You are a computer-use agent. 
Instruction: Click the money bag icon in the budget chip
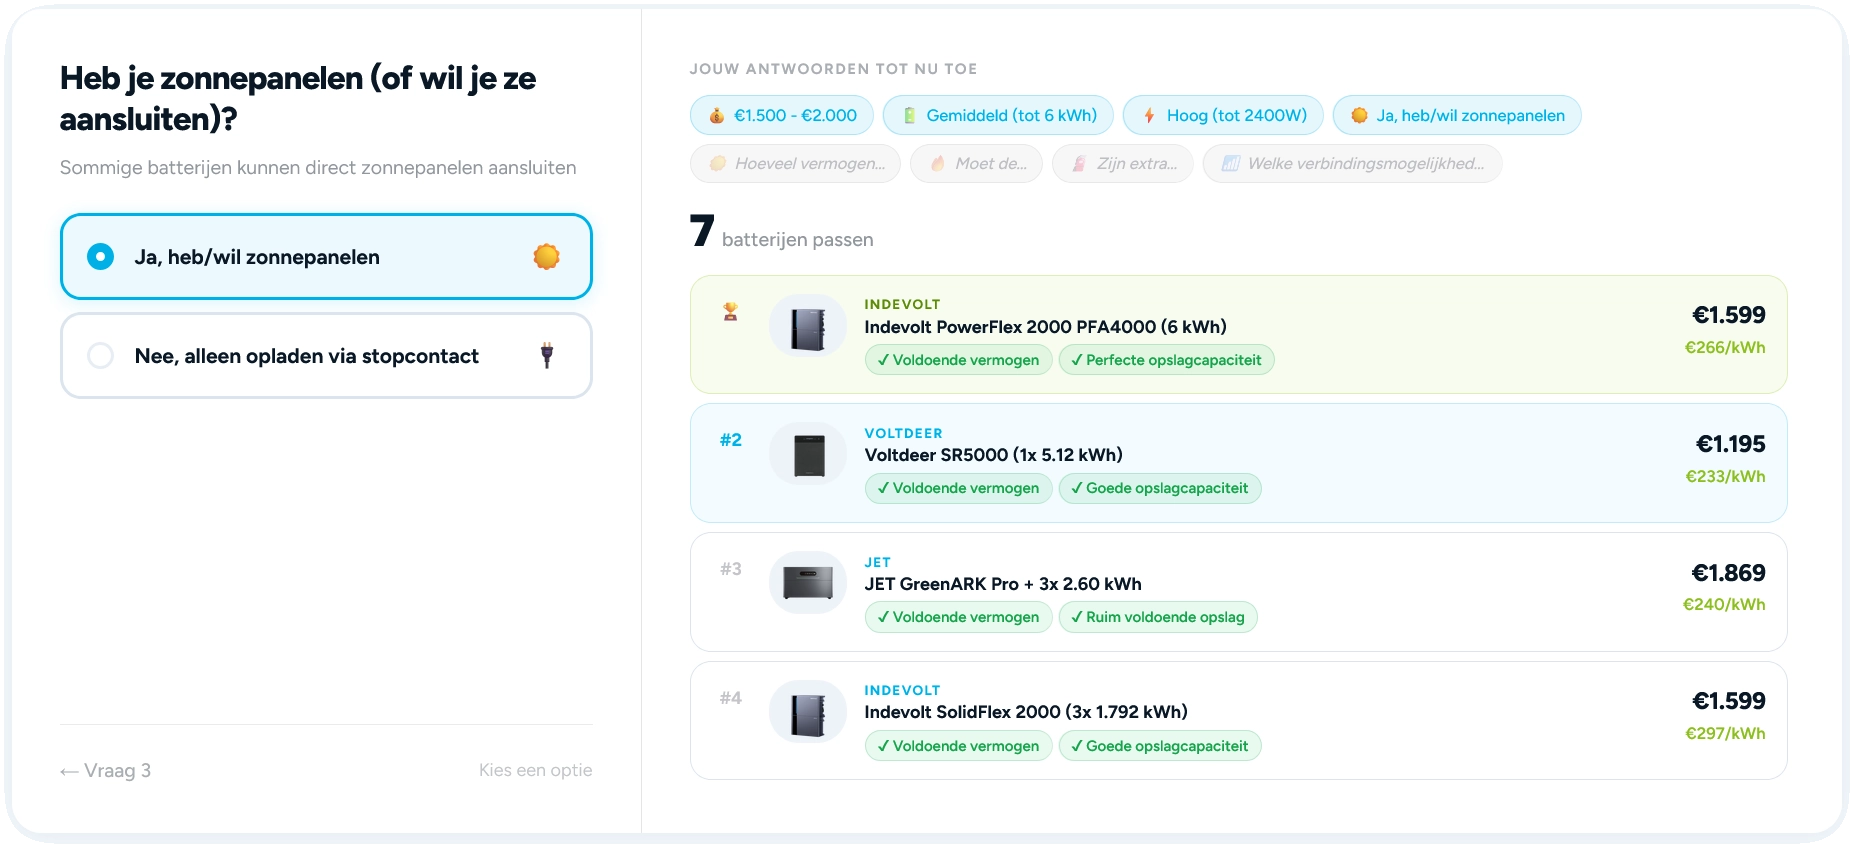click(x=717, y=116)
